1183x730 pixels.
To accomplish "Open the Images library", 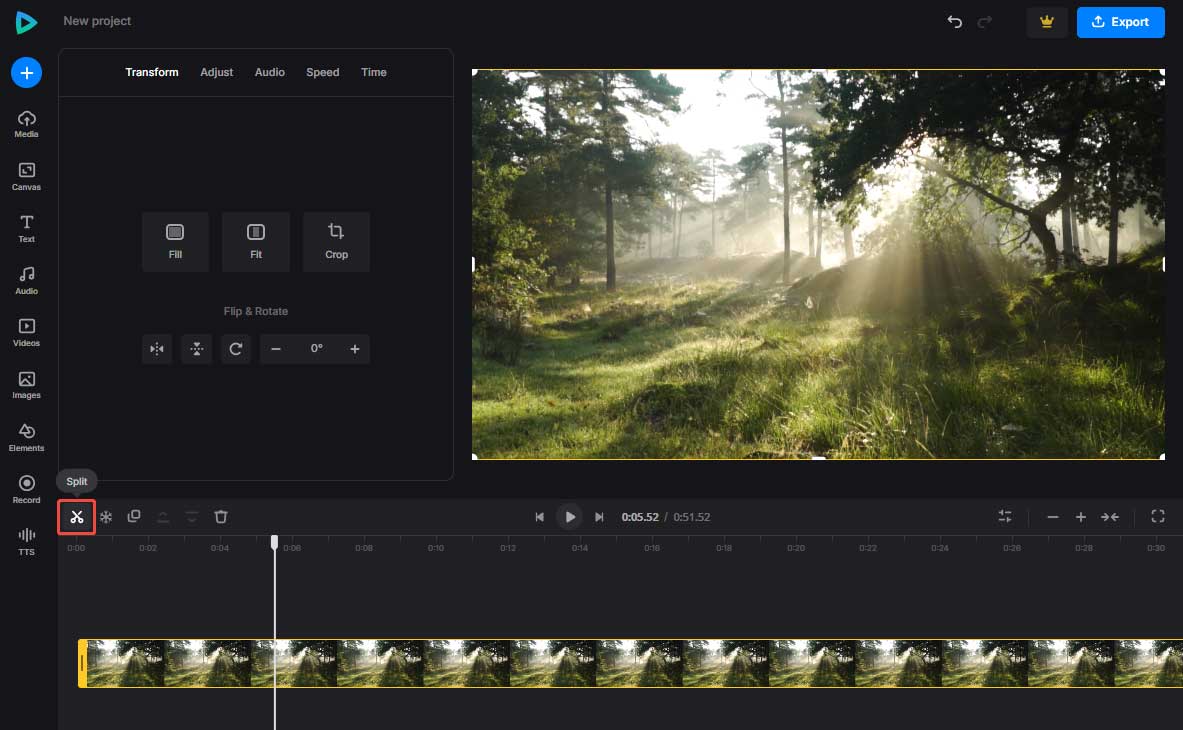I will coord(26,385).
